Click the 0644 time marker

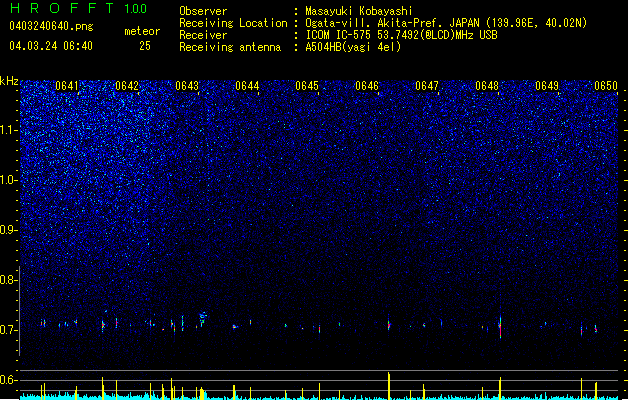pos(247,86)
